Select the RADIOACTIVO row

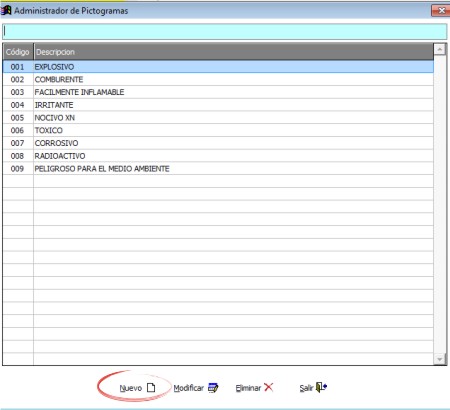(x=218, y=156)
